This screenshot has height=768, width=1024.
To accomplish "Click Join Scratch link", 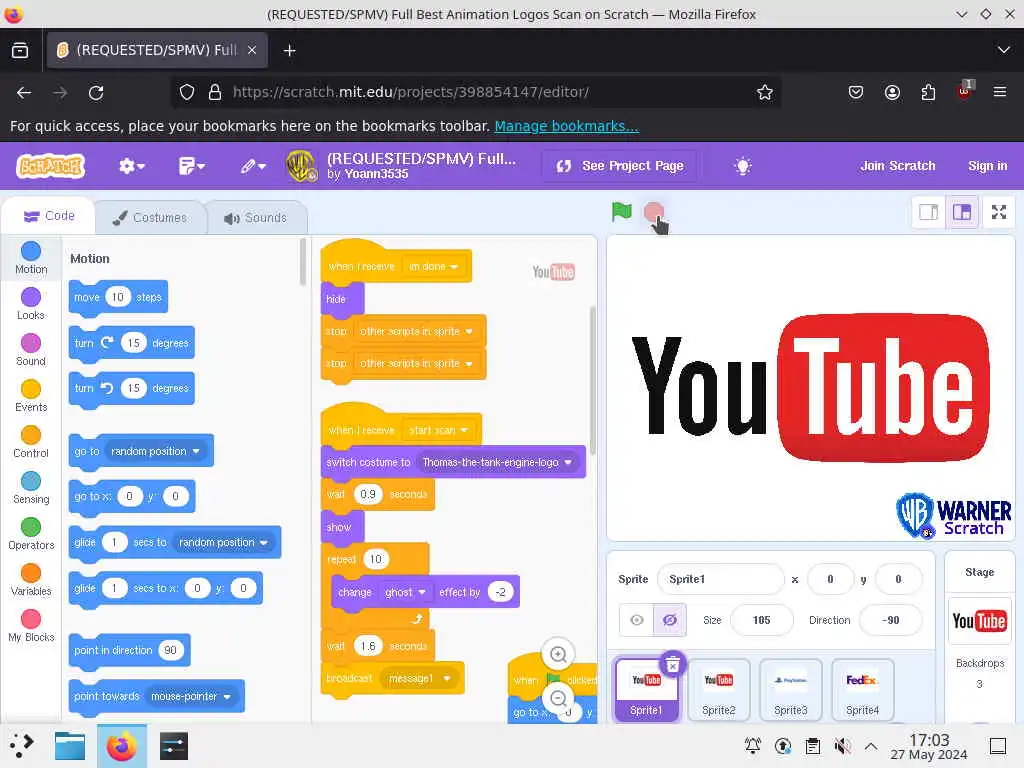I will (x=897, y=166).
